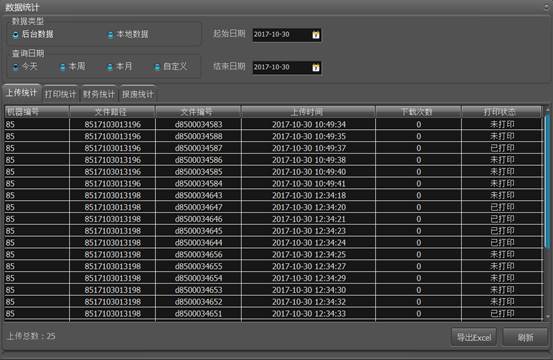Click the 结束日期 input field
This screenshot has height=360, width=553.
(286, 67)
